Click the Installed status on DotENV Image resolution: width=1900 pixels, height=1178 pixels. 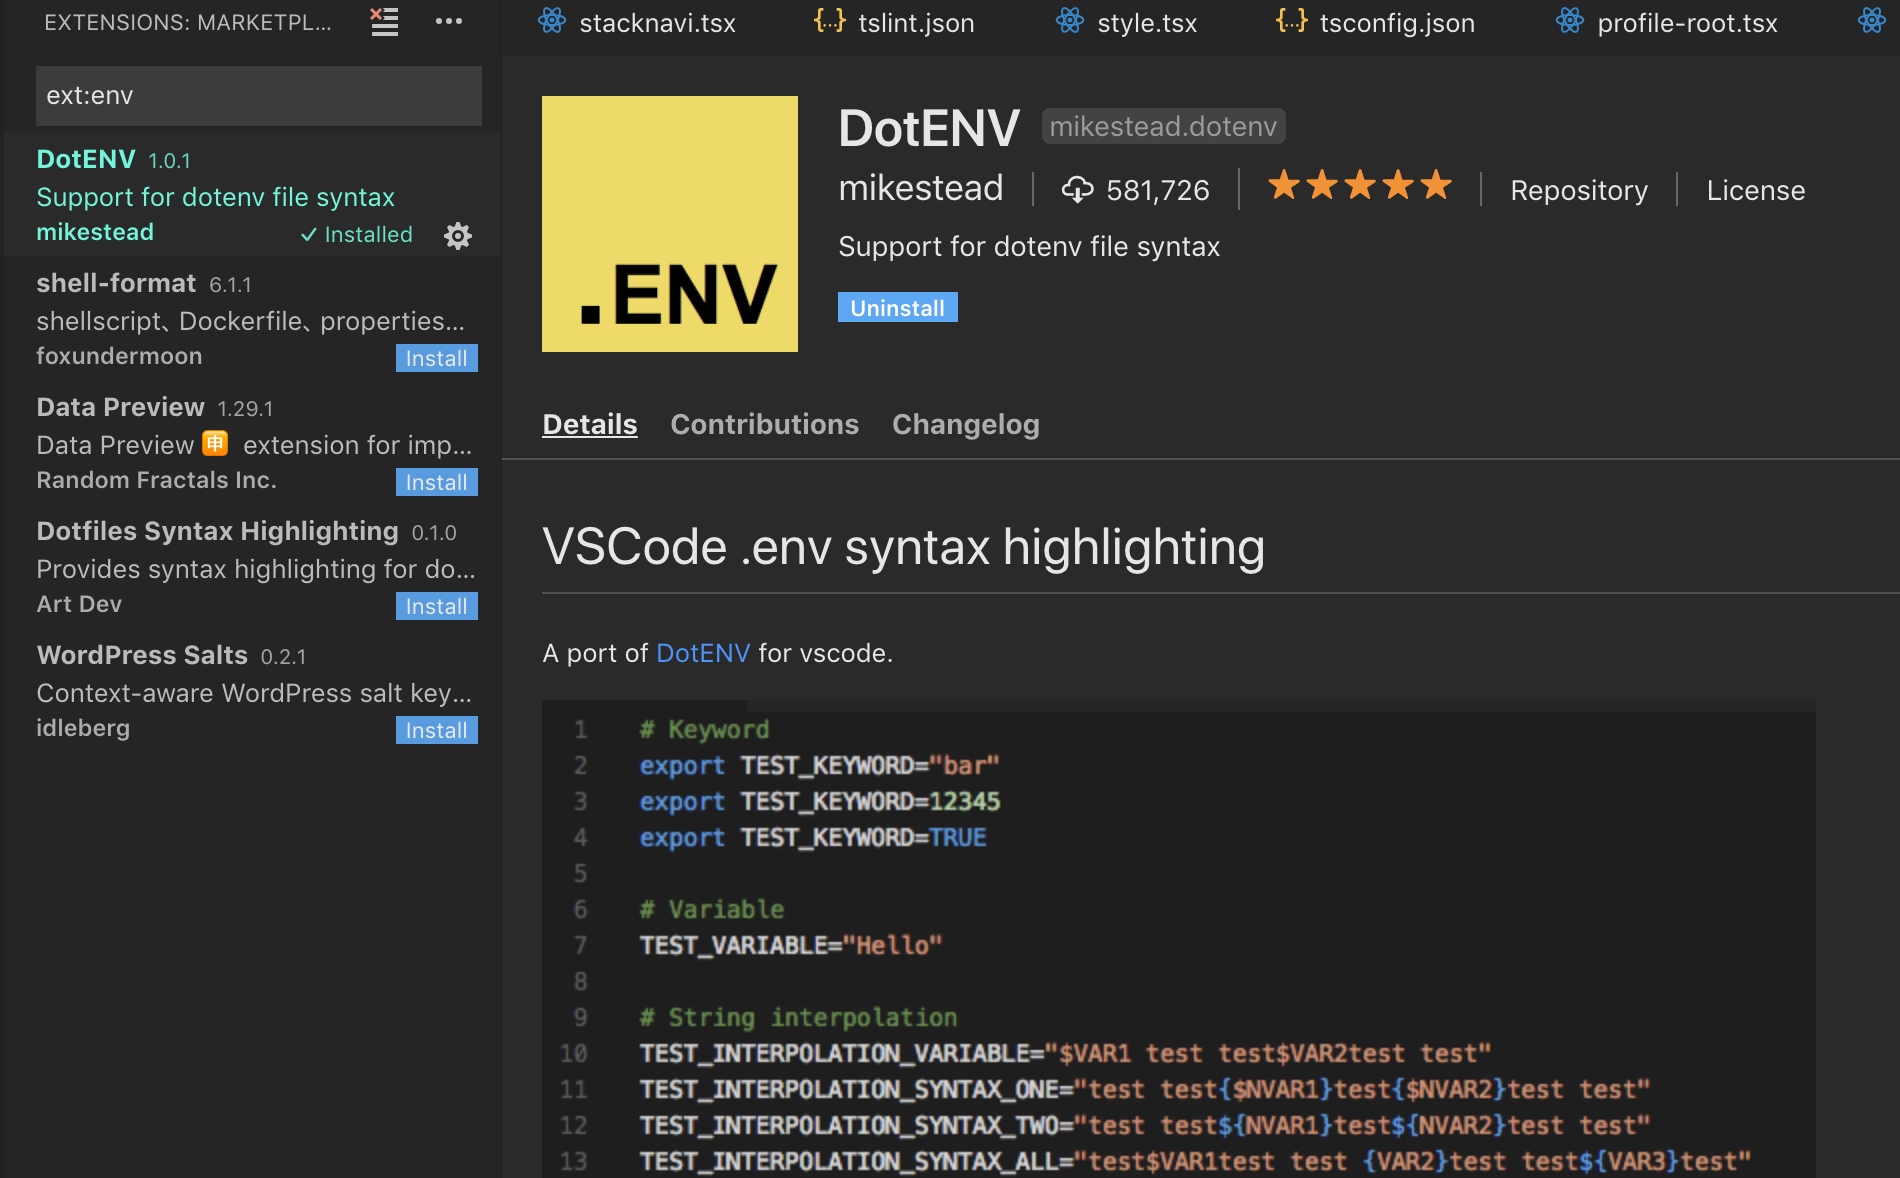(357, 234)
